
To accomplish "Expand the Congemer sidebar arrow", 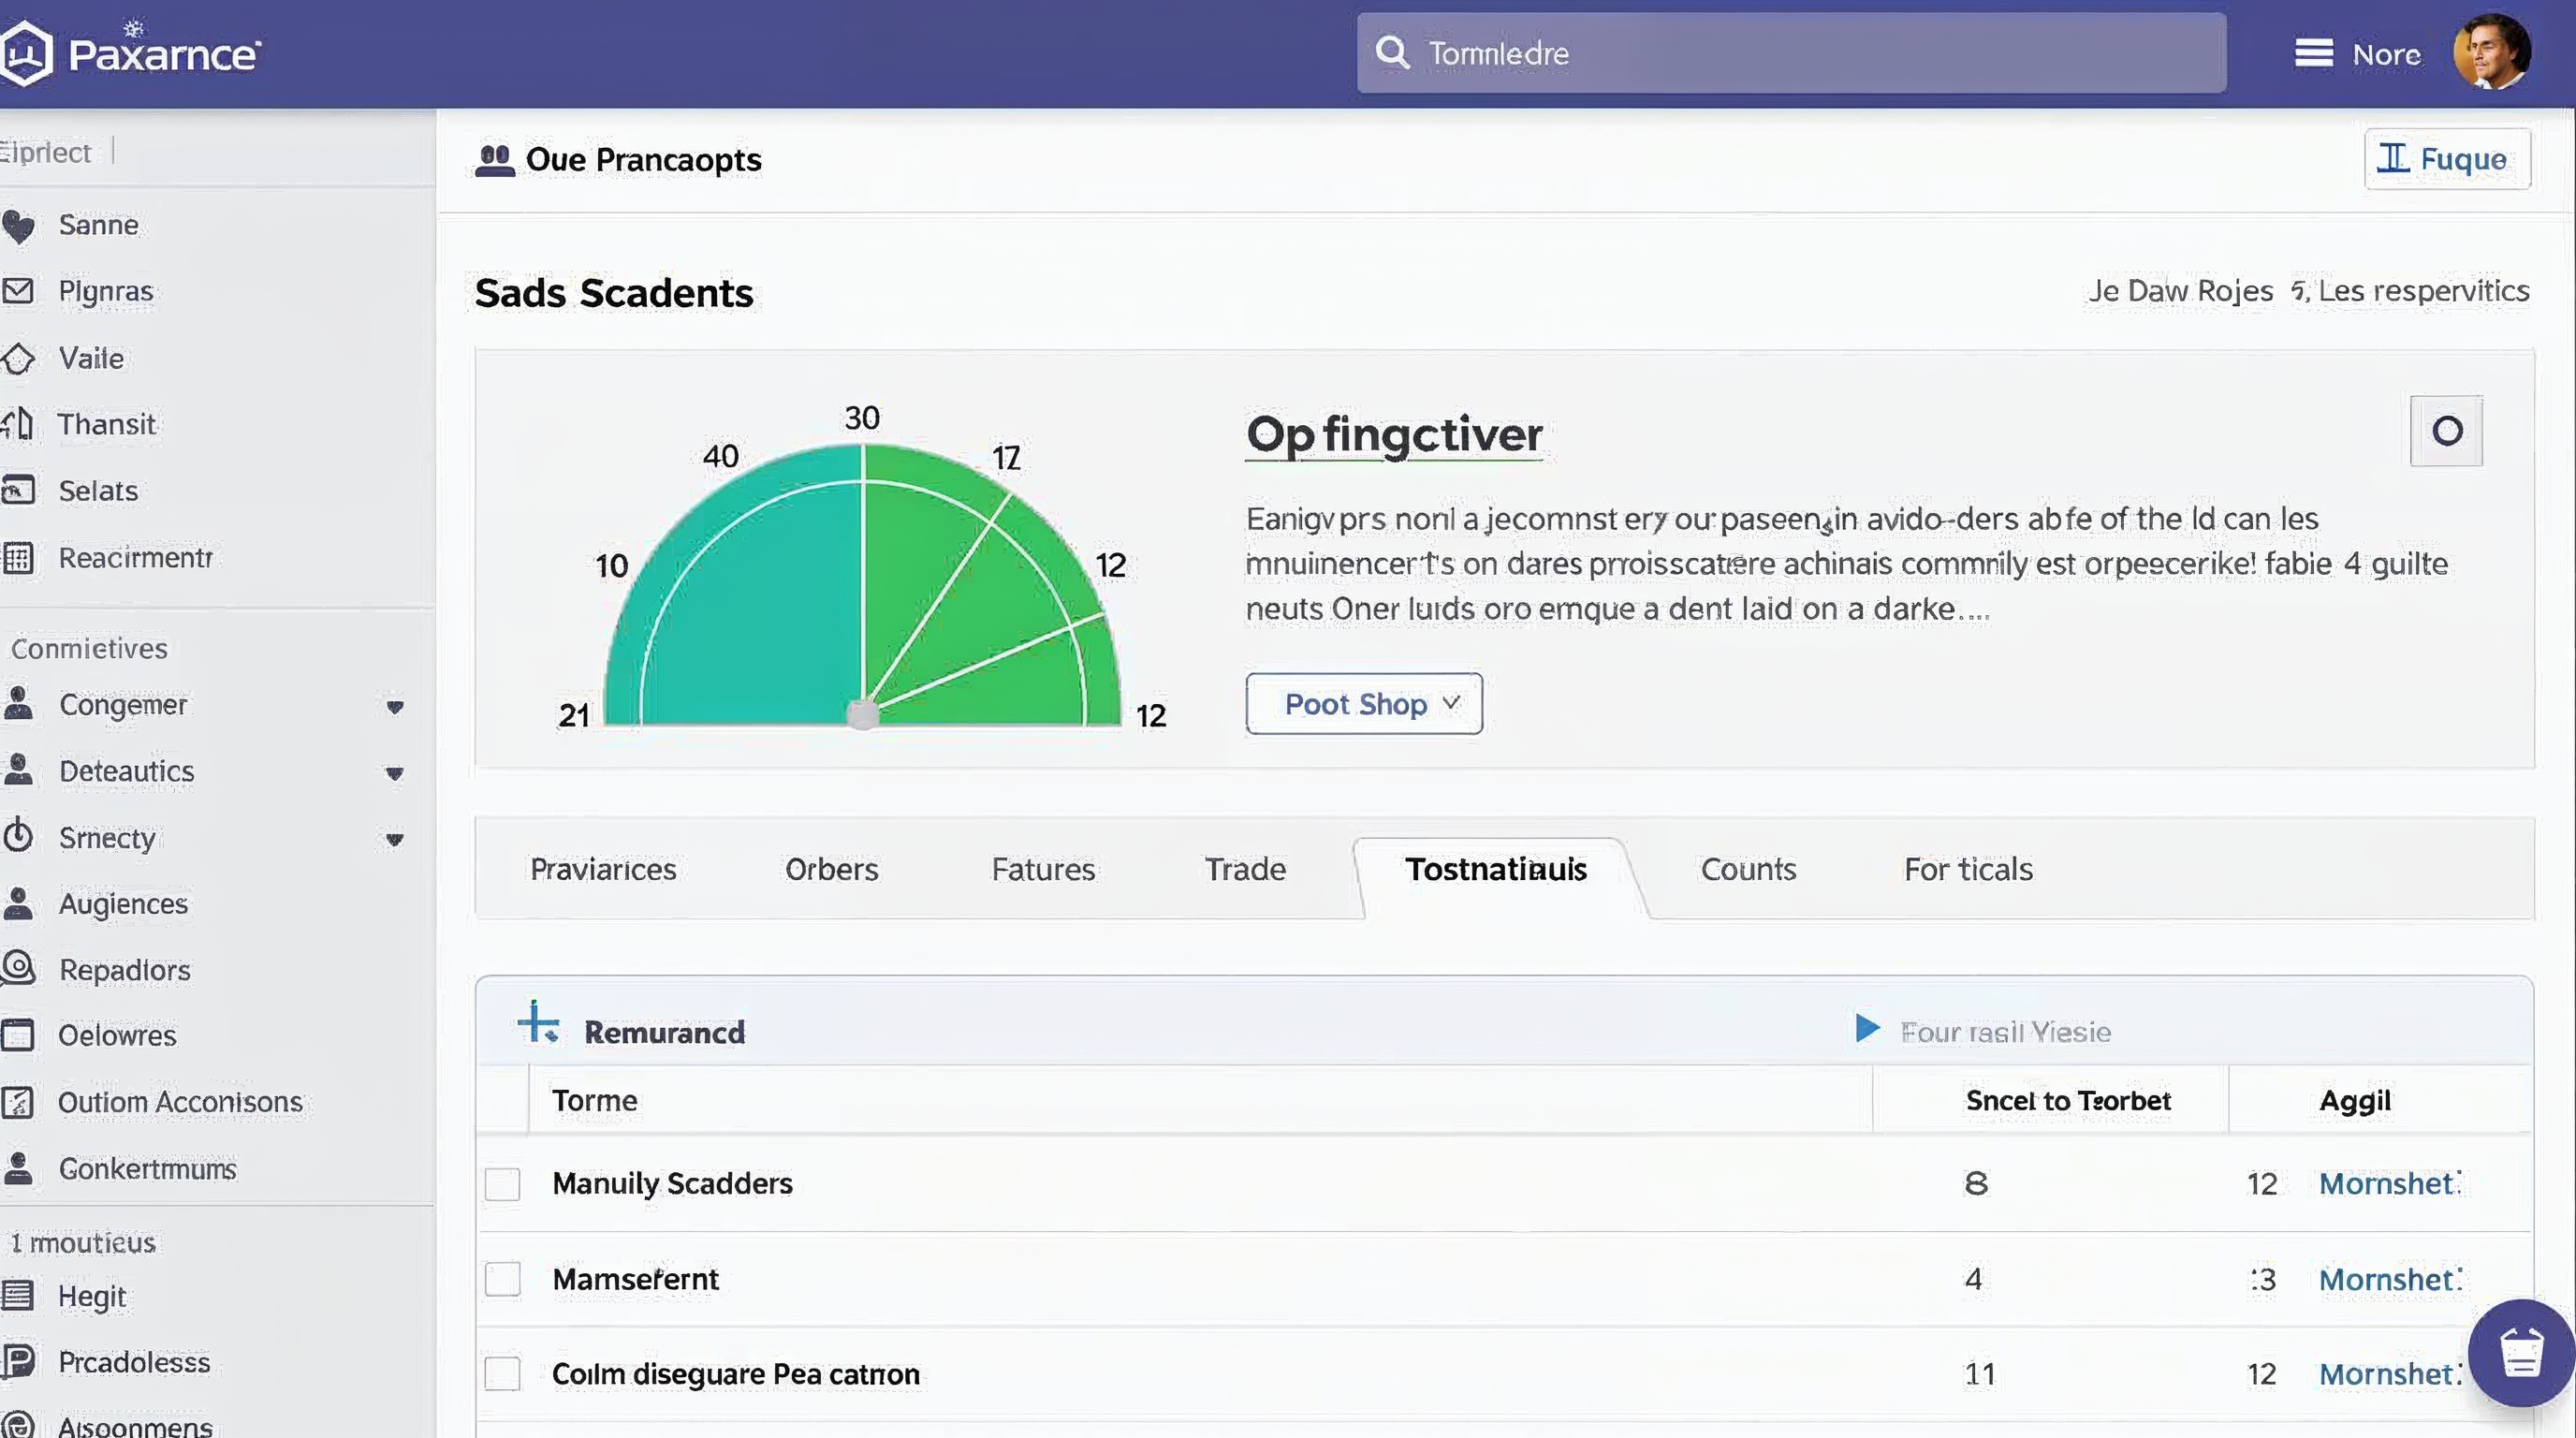I will pyautogui.click(x=395, y=707).
